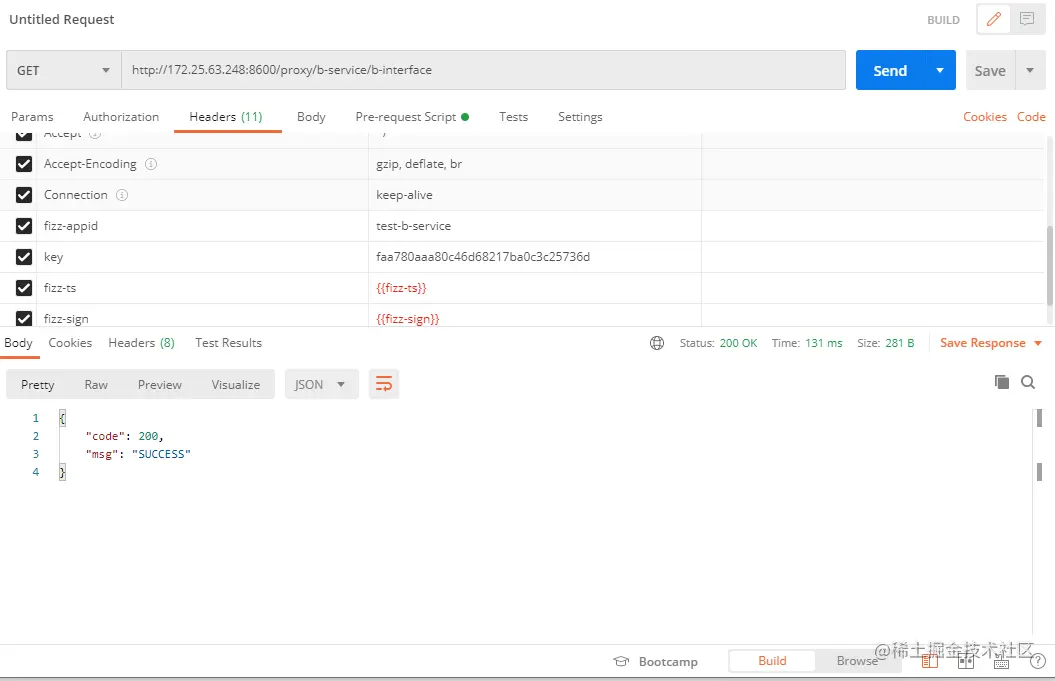Uncheck the fizz-sign header checkbox
This screenshot has width=1055, height=681.
[x=24, y=318]
